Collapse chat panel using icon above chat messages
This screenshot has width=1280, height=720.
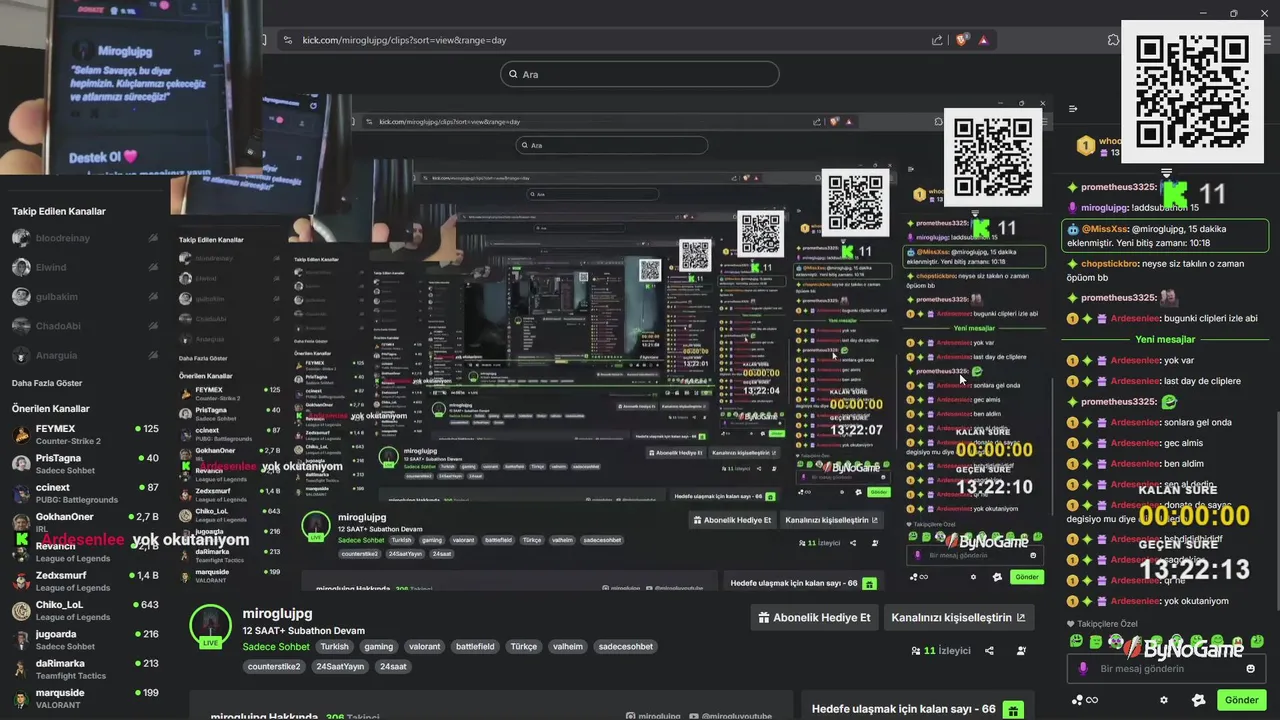coord(1073,109)
